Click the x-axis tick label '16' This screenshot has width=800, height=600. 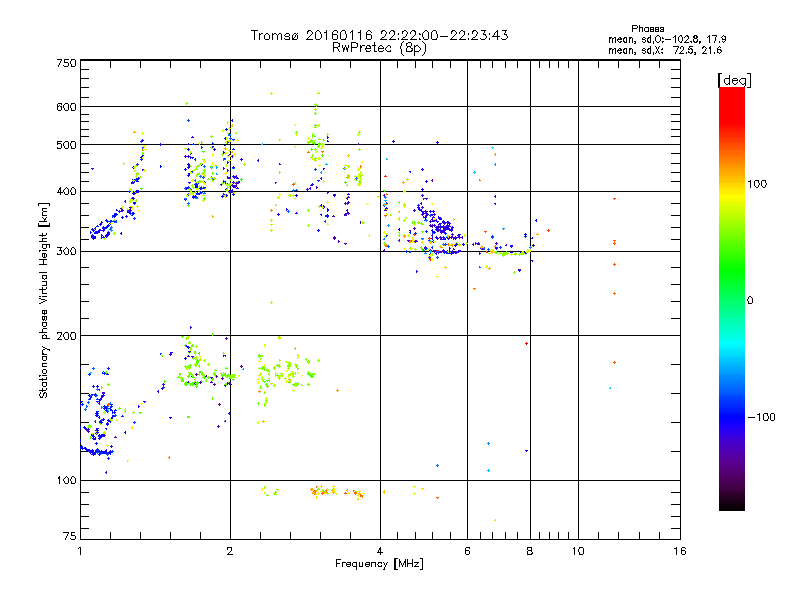[680, 551]
